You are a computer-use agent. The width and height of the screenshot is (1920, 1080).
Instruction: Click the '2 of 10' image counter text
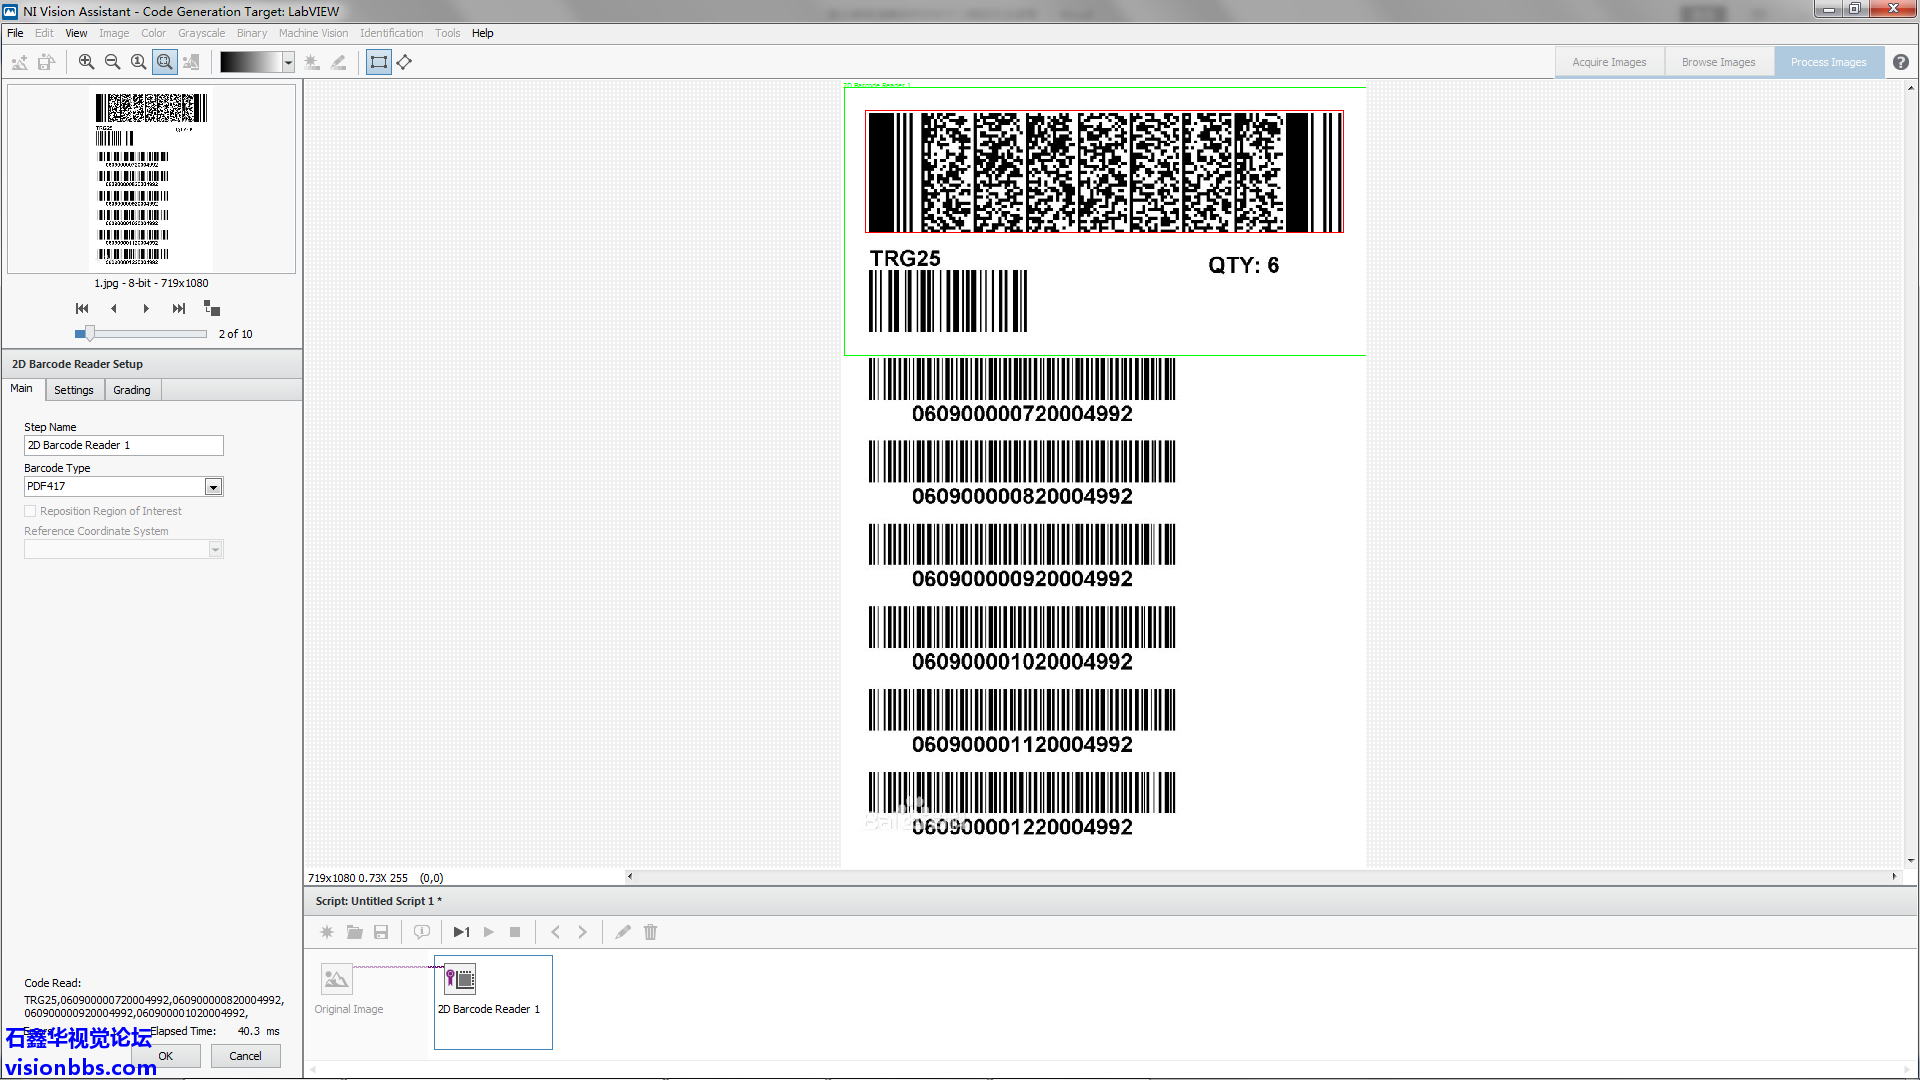[x=235, y=334]
